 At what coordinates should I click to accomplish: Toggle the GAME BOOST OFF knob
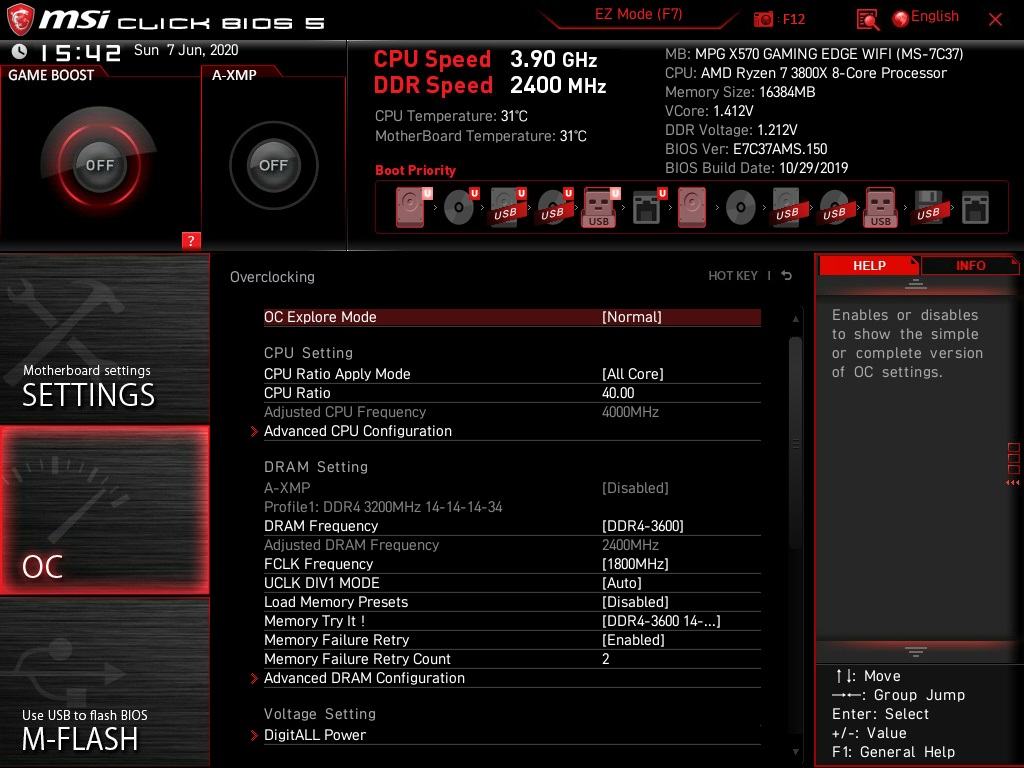pos(99,165)
